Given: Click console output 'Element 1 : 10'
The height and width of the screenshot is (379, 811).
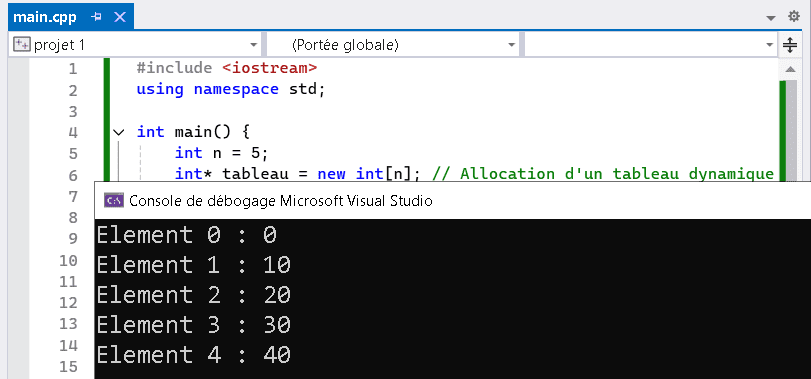Looking at the screenshot, I should click(x=194, y=266).
